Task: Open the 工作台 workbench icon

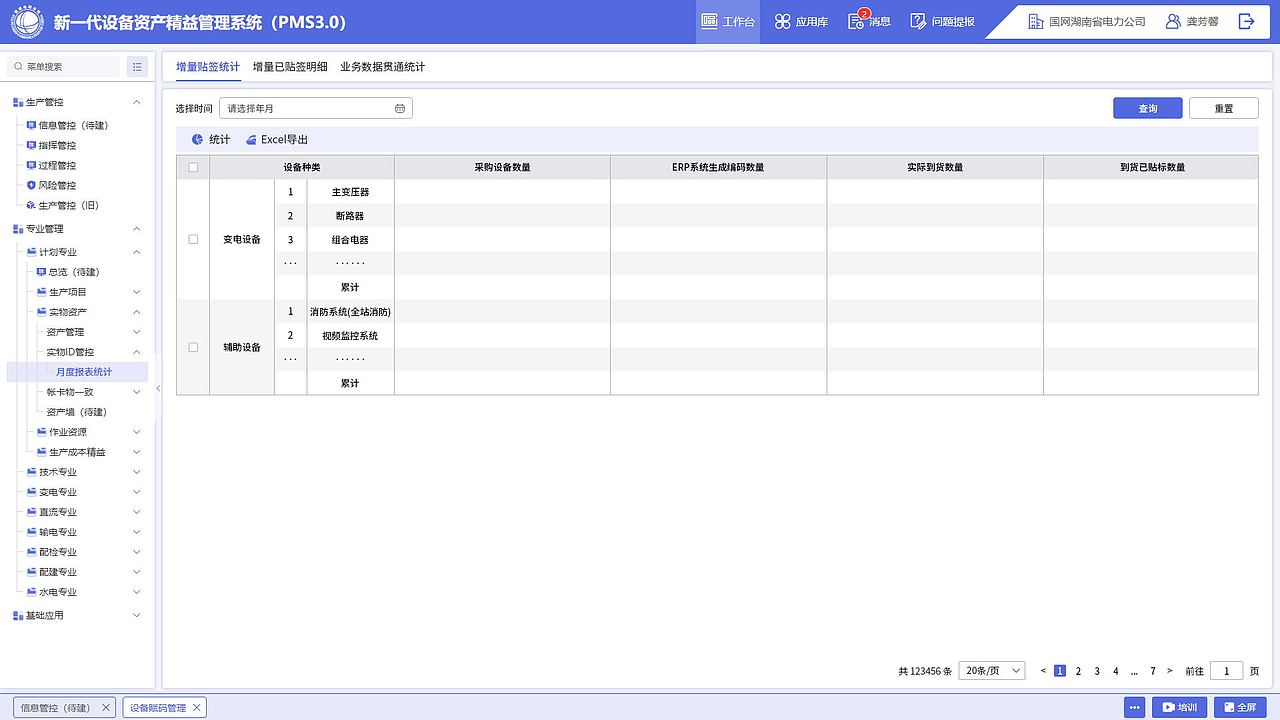Action: pos(709,21)
